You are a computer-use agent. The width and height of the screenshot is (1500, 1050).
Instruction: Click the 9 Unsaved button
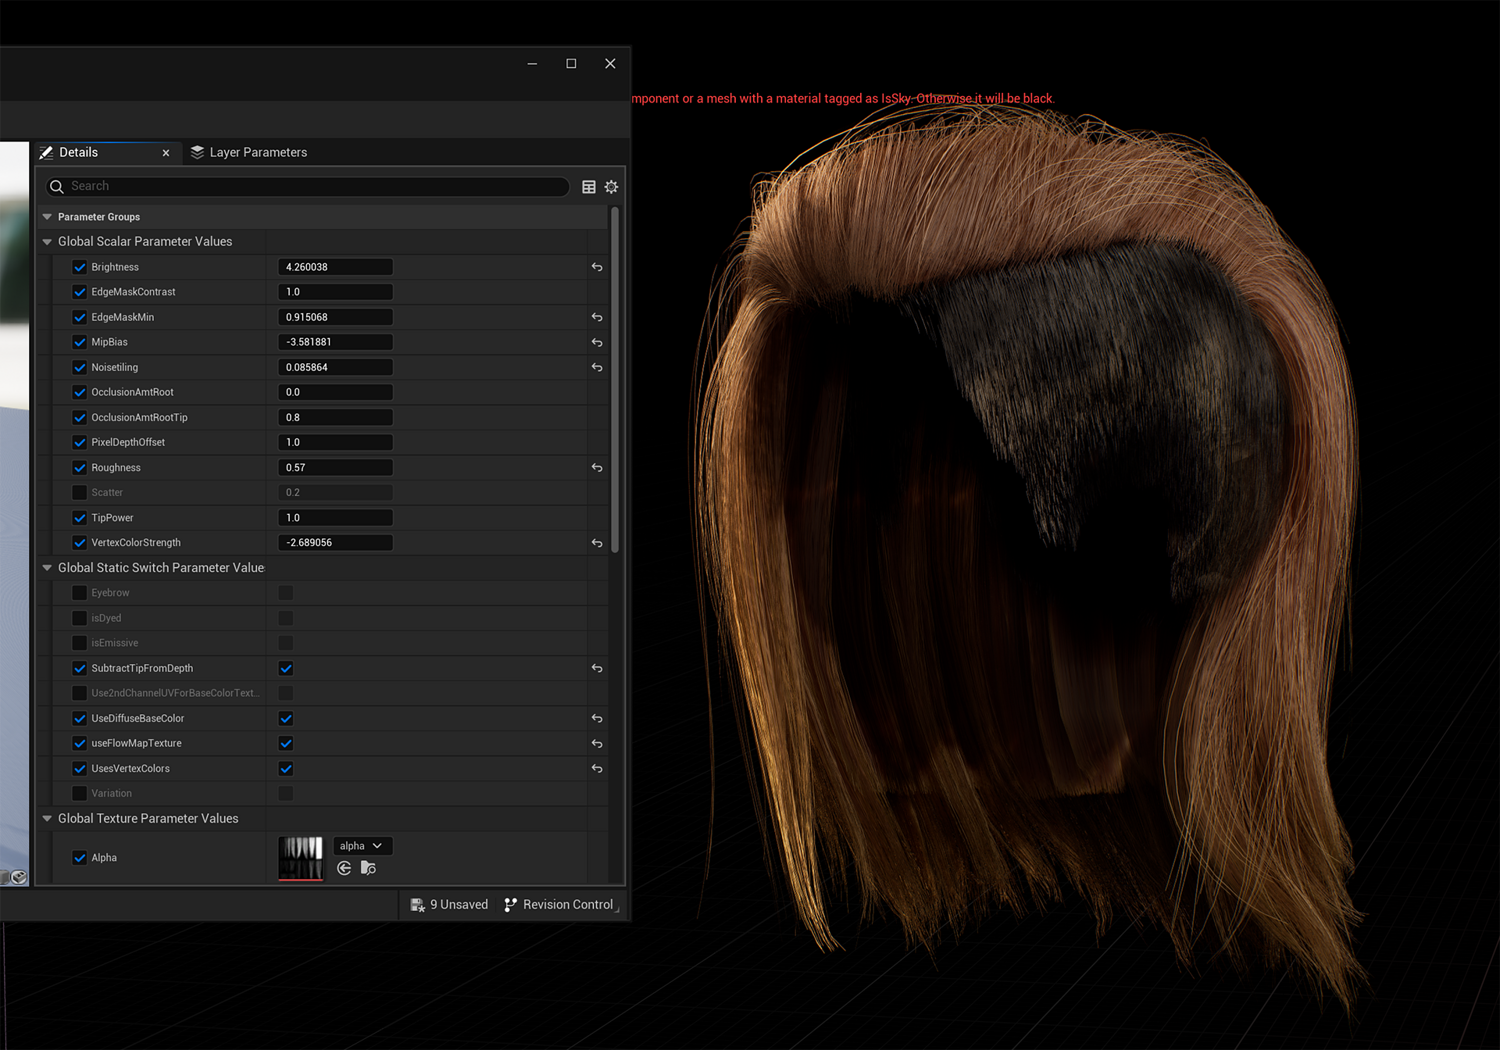[450, 904]
